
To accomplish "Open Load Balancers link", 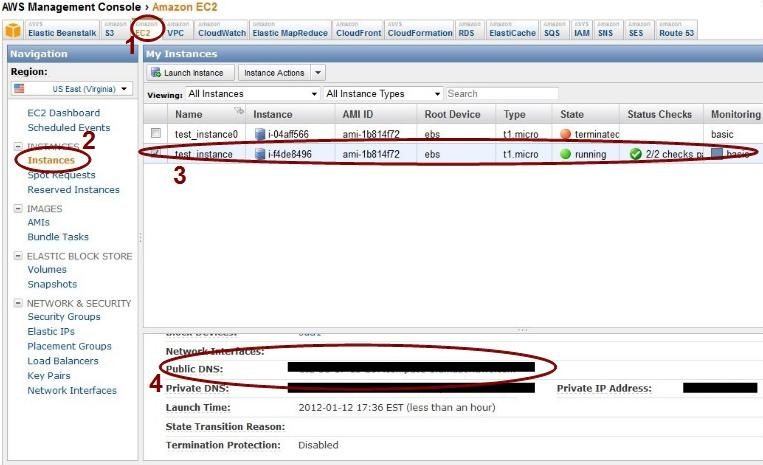I will [63, 361].
